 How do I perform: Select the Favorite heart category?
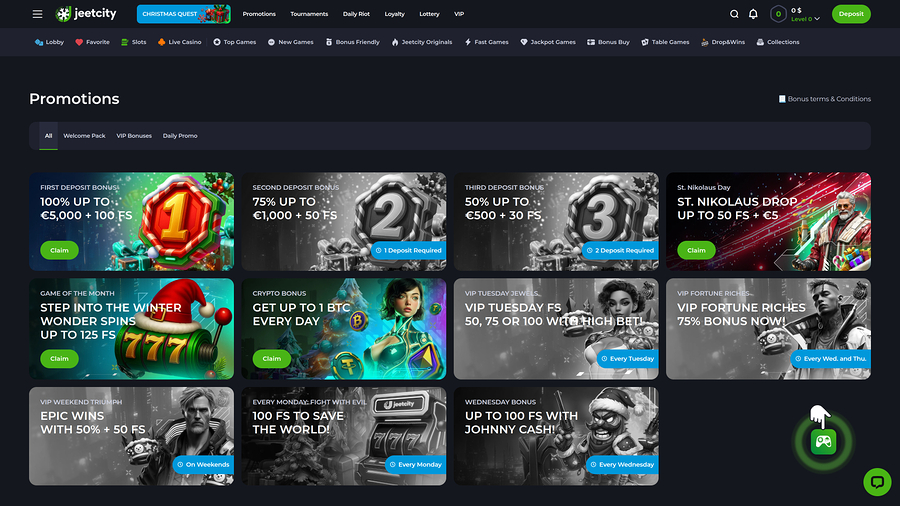(92, 42)
